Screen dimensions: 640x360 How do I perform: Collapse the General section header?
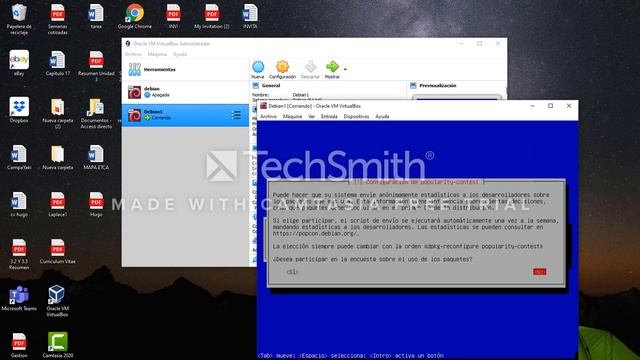271,86
